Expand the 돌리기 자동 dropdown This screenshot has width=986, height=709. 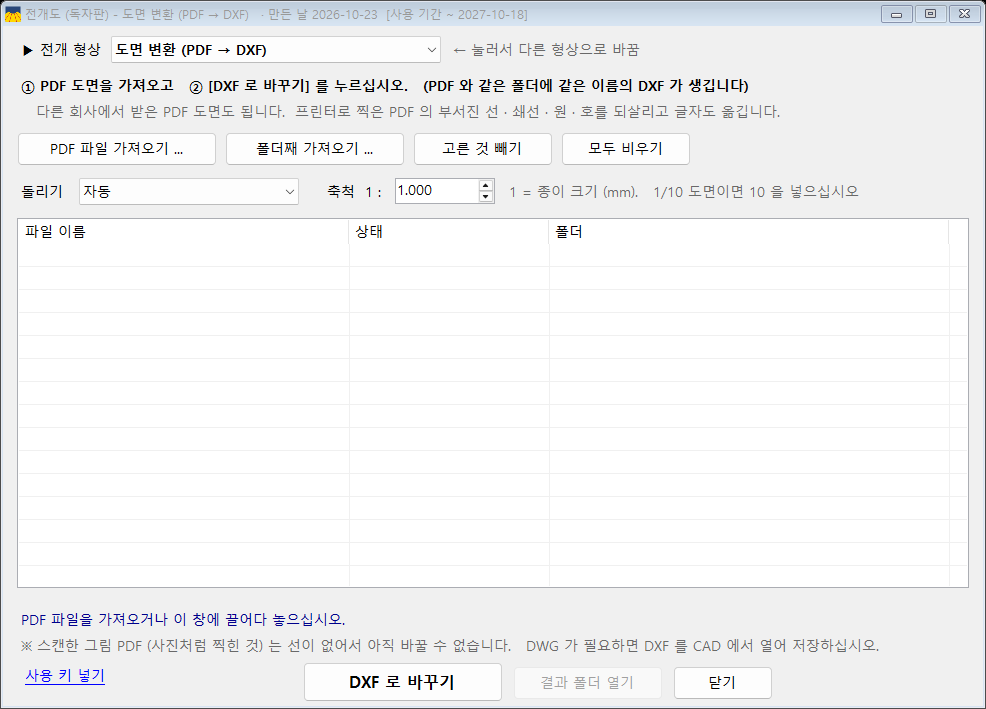tap(189, 191)
